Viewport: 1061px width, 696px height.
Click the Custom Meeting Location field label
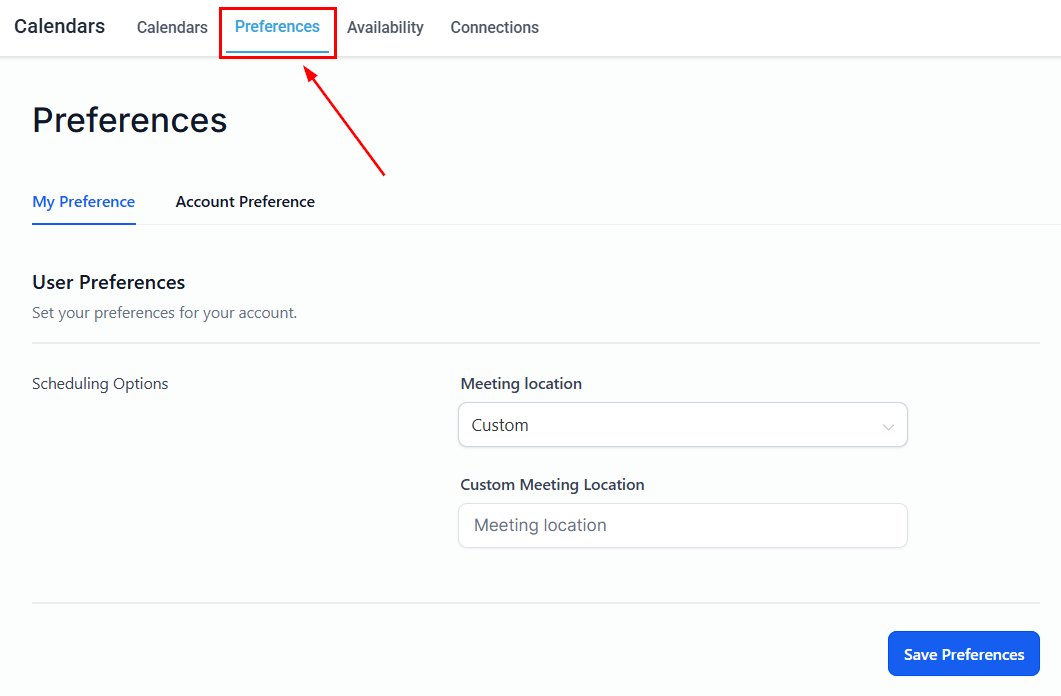point(552,484)
